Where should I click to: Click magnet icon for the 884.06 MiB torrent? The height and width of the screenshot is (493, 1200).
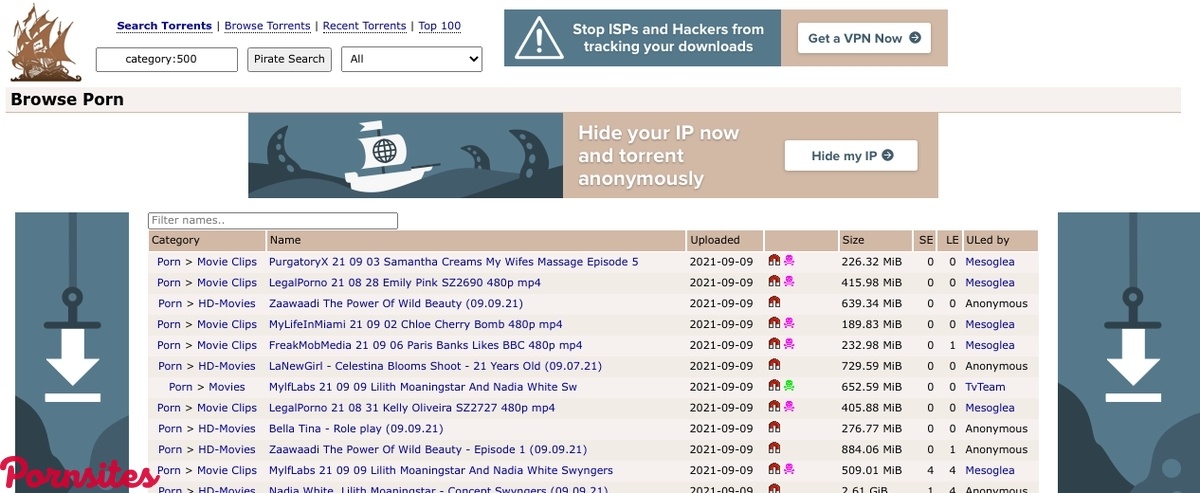pyautogui.click(x=774, y=450)
